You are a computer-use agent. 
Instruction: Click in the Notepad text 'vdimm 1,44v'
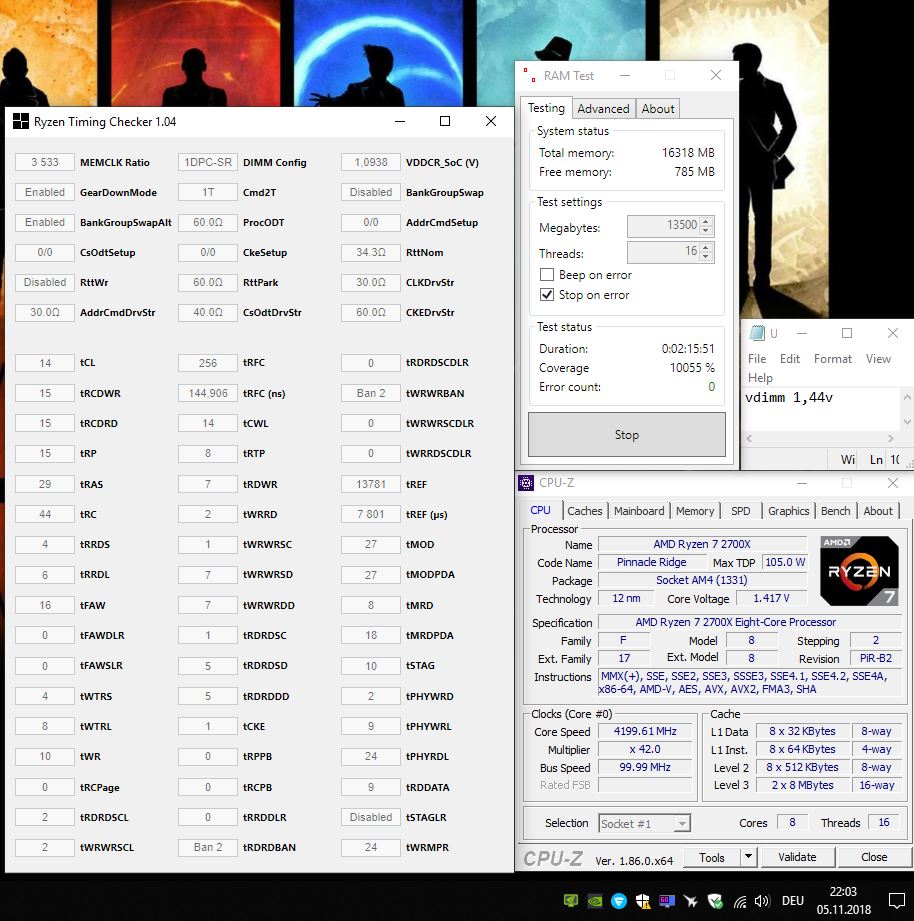[789, 398]
